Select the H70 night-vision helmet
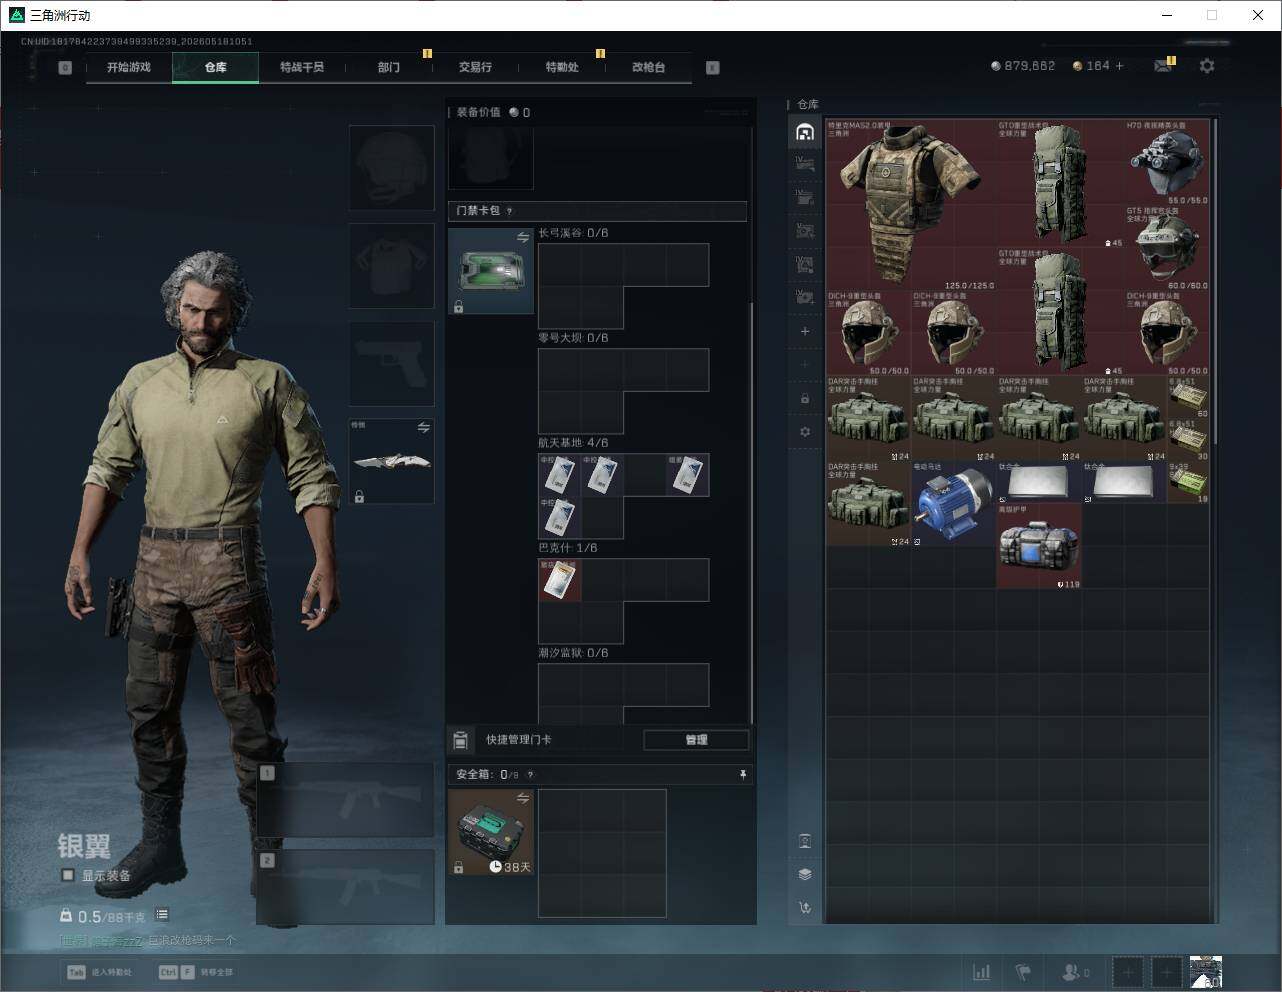The width and height of the screenshot is (1282, 992). 1167,162
